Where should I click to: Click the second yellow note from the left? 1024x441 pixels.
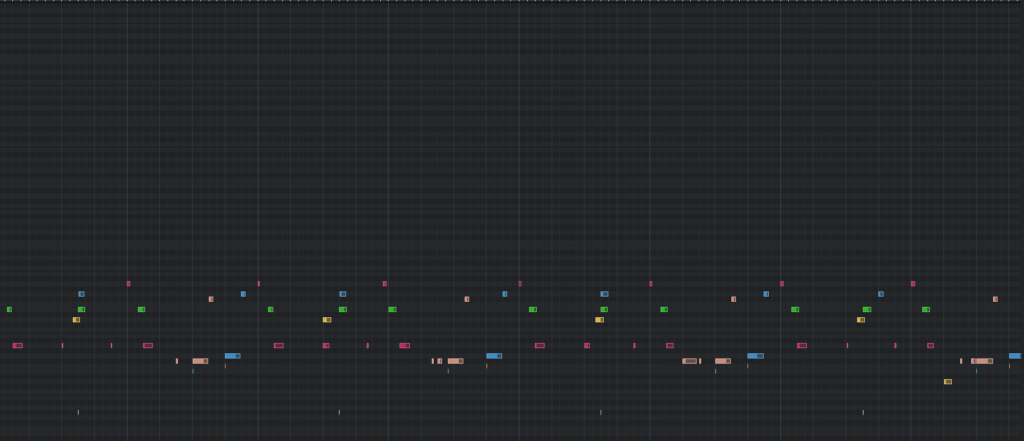pos(327,320)
